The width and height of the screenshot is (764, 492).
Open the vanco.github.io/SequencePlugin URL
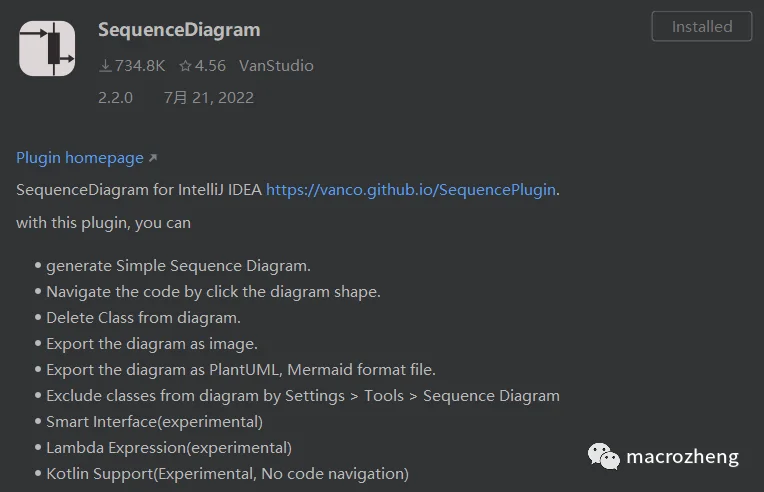(411, 189)
